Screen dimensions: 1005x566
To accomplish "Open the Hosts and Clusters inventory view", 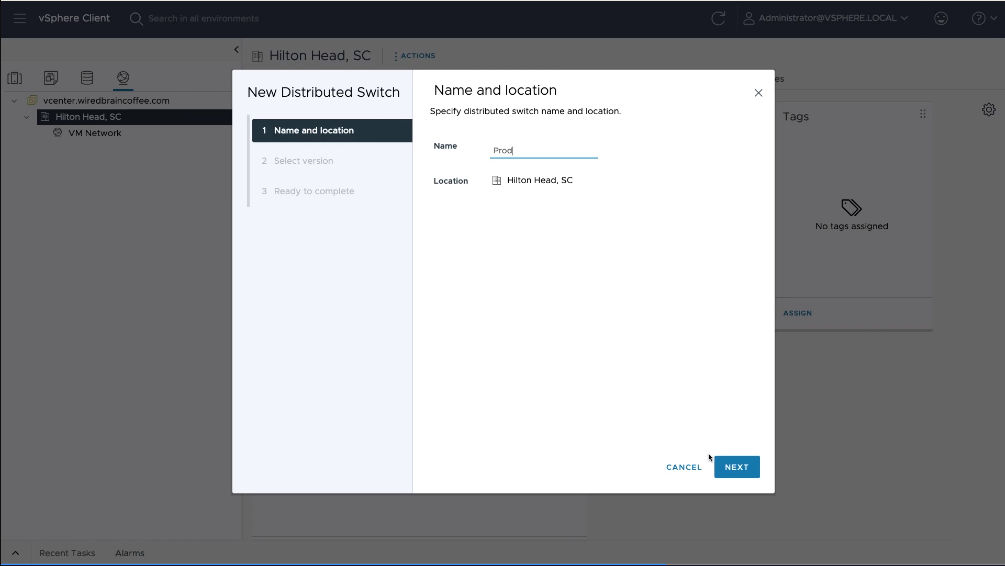I will pos(15,78).
